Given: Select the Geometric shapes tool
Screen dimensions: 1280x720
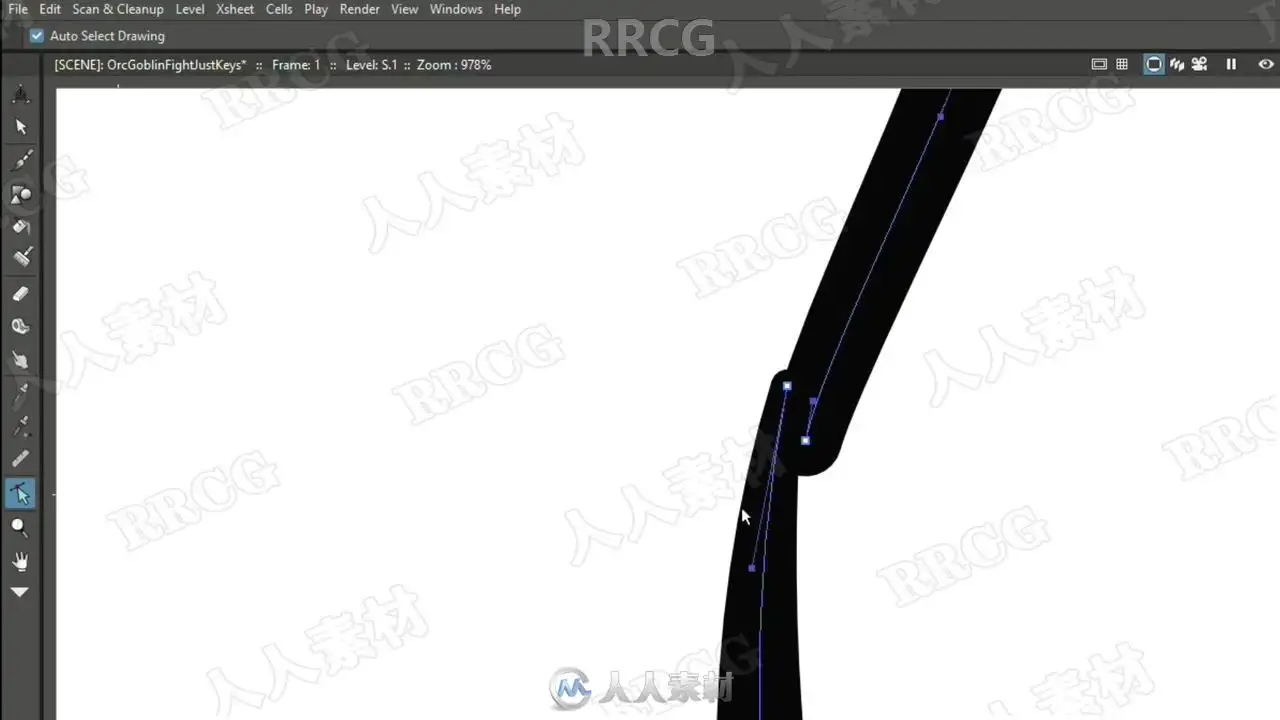Looking at the screenshot, I should (20, 193).
